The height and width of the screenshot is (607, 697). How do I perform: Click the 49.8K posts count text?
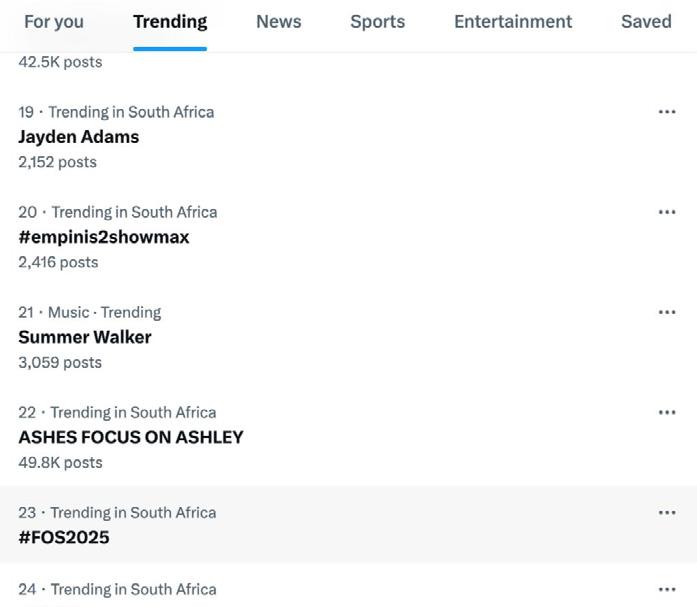[60, 462]
